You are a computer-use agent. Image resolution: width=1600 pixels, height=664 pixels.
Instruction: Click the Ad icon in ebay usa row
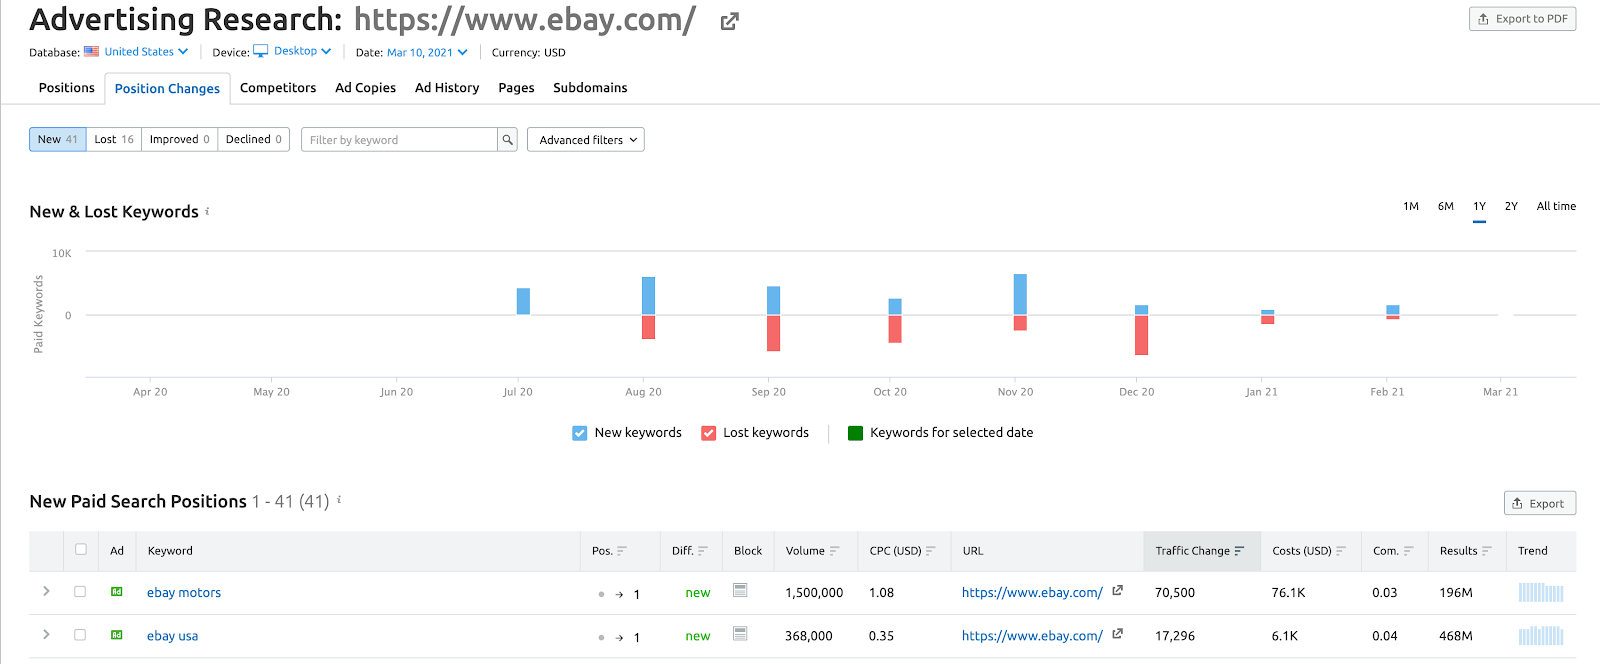click(x=117, y=635)
